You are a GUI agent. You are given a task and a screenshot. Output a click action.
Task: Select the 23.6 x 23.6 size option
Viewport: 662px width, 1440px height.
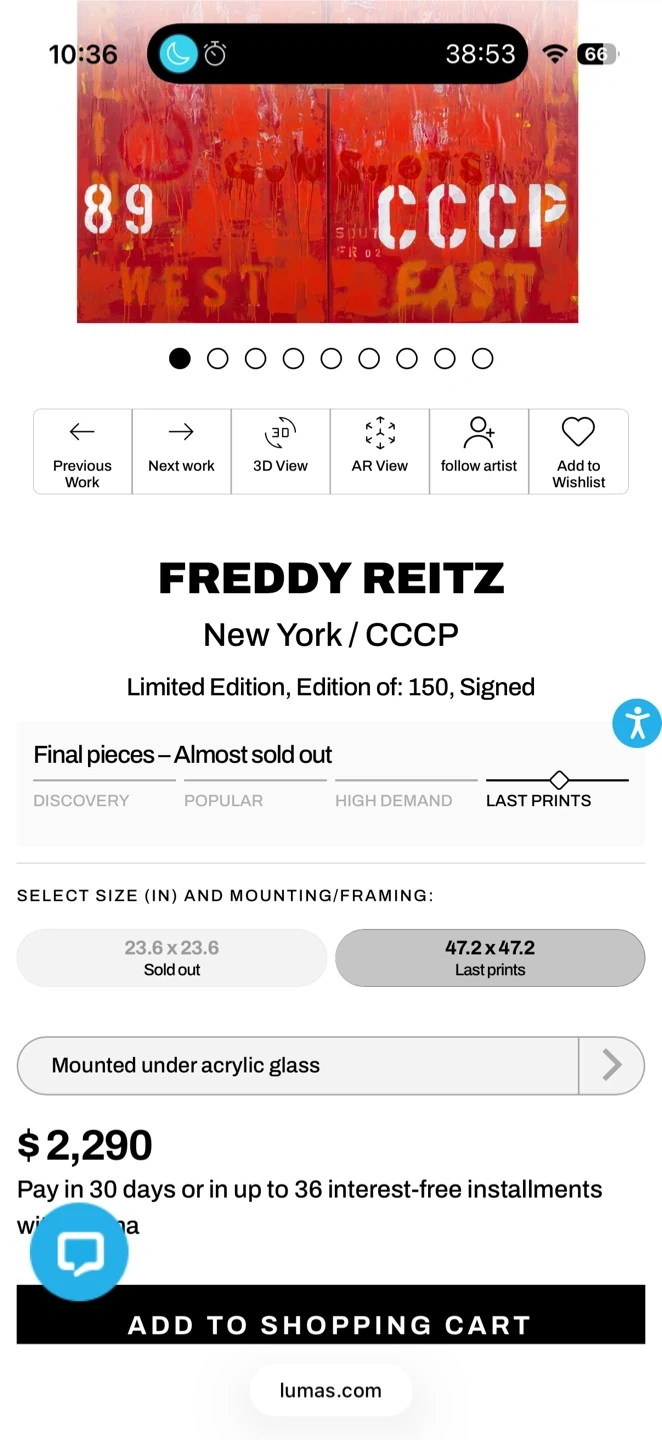[172, 958]
